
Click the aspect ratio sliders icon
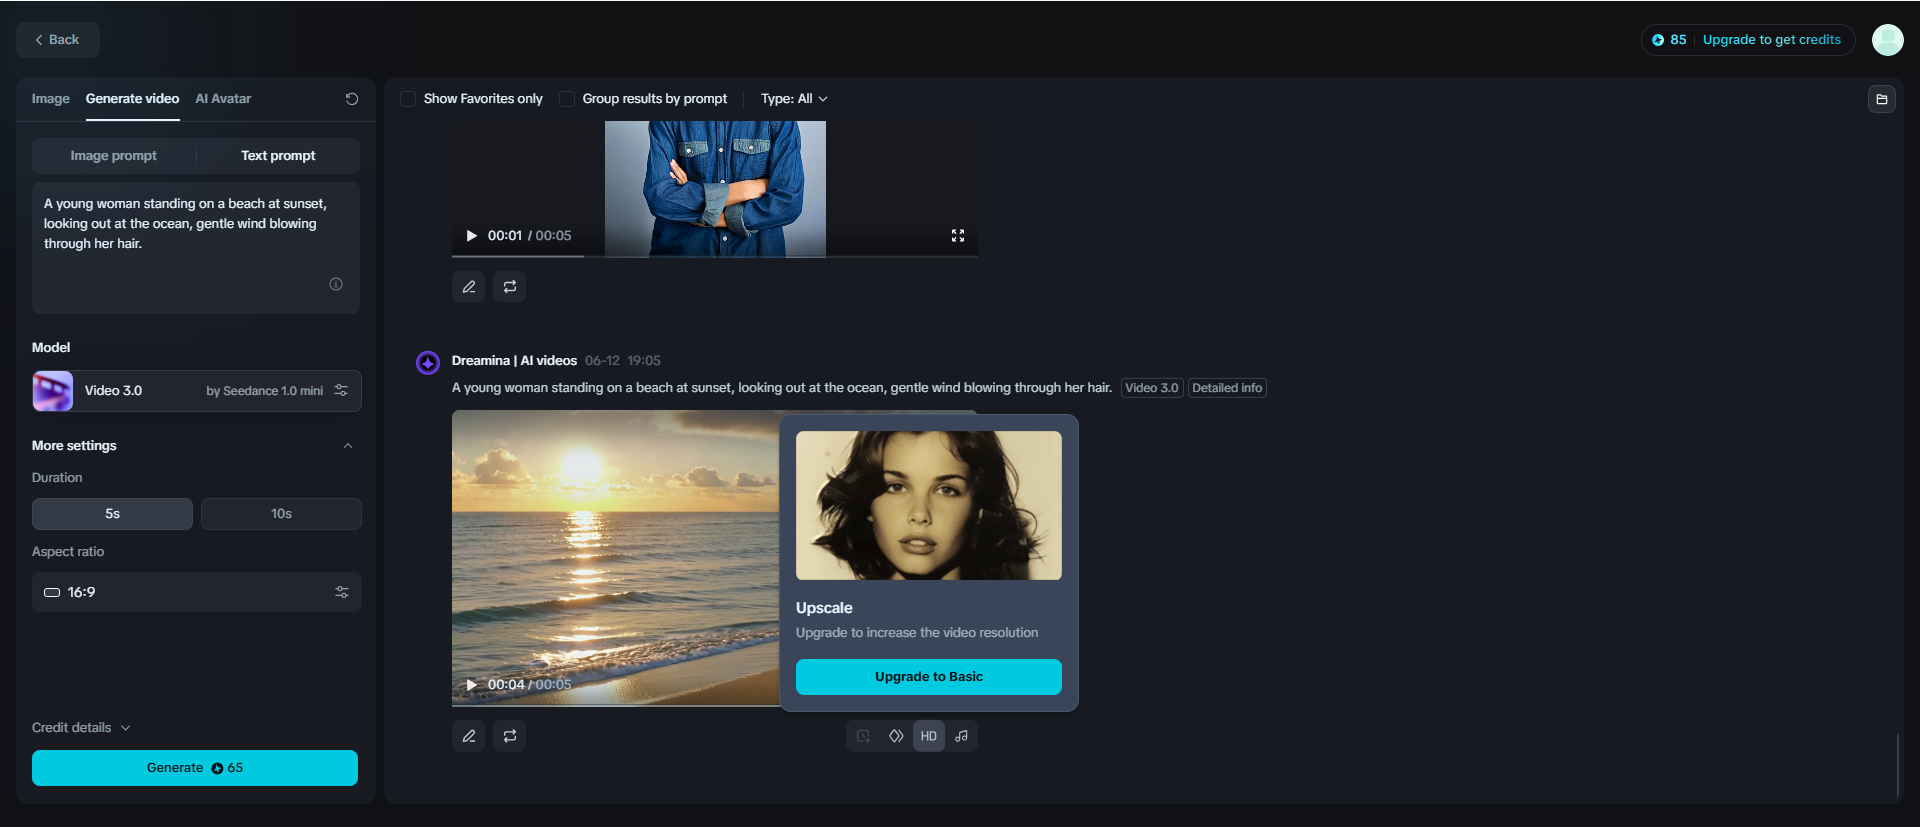pos(342,592)
